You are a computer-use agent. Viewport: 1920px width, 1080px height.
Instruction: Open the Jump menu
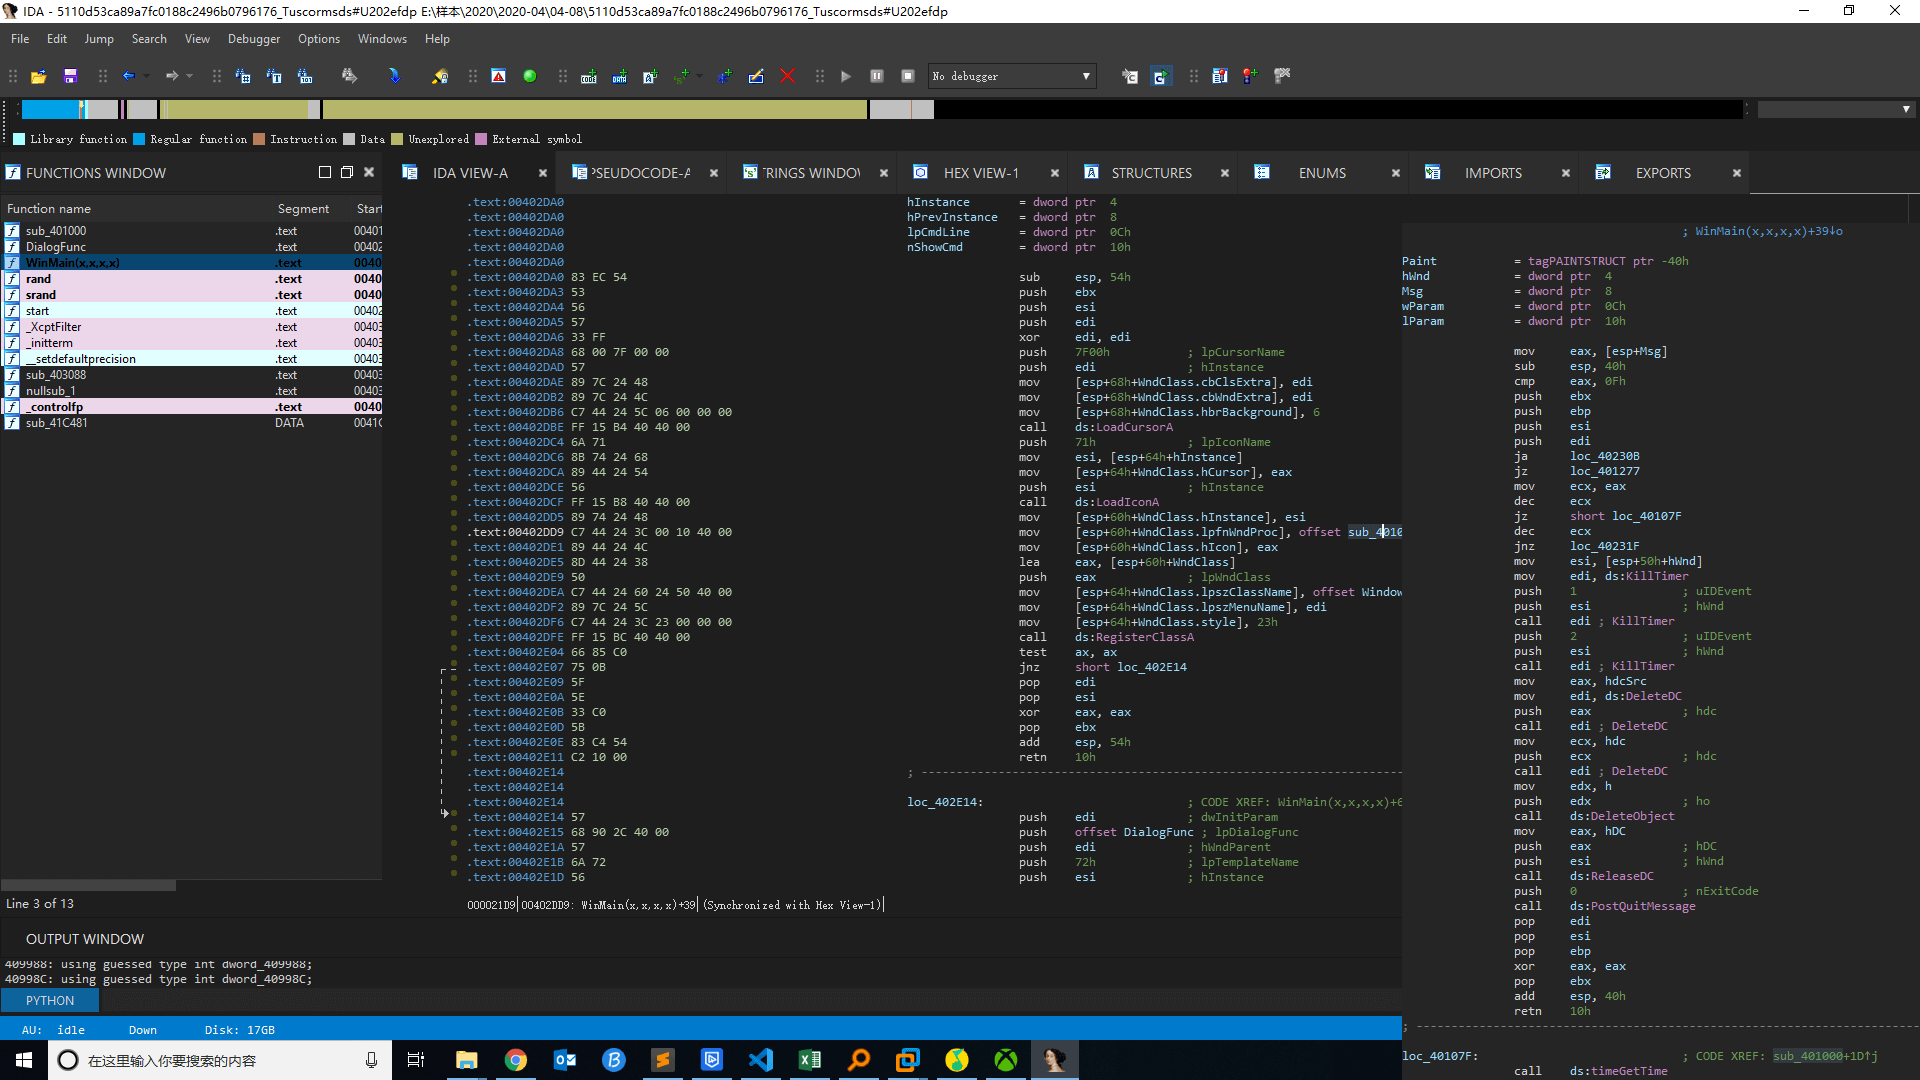click(x=99, y=39)
